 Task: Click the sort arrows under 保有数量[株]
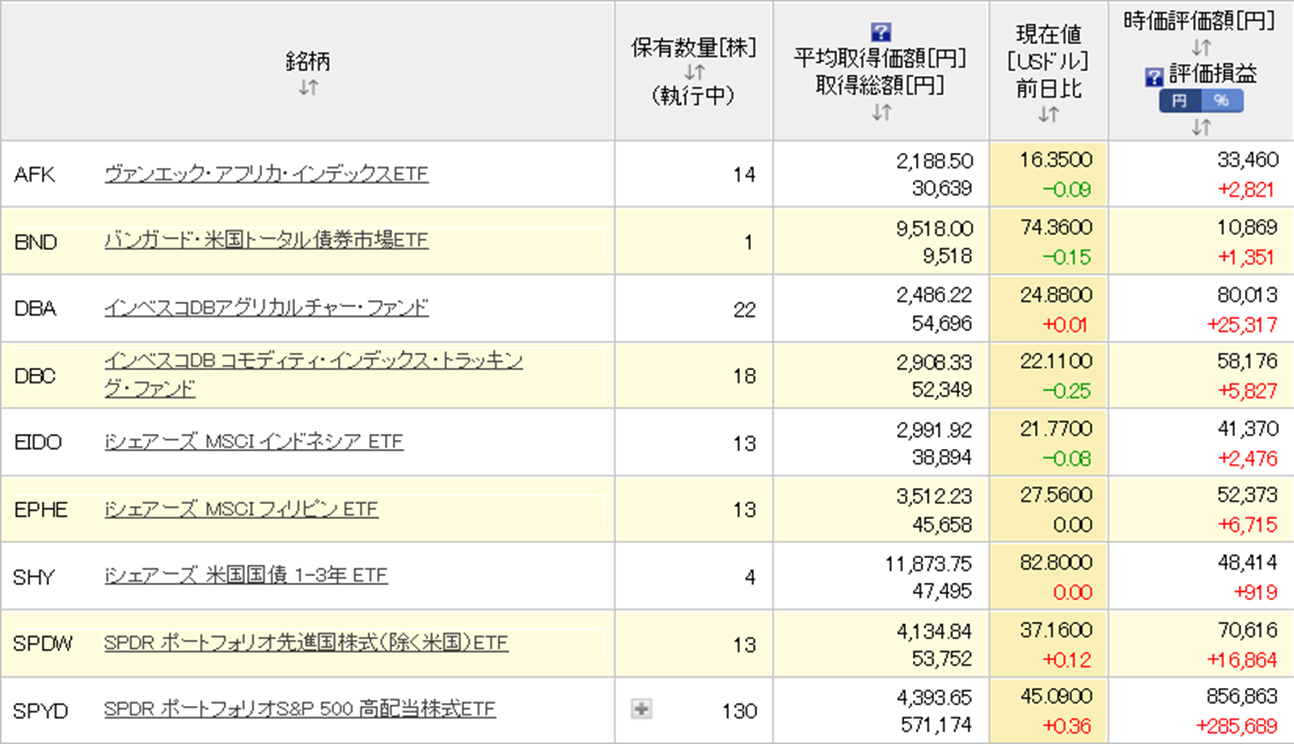click(x=694, y=72)
